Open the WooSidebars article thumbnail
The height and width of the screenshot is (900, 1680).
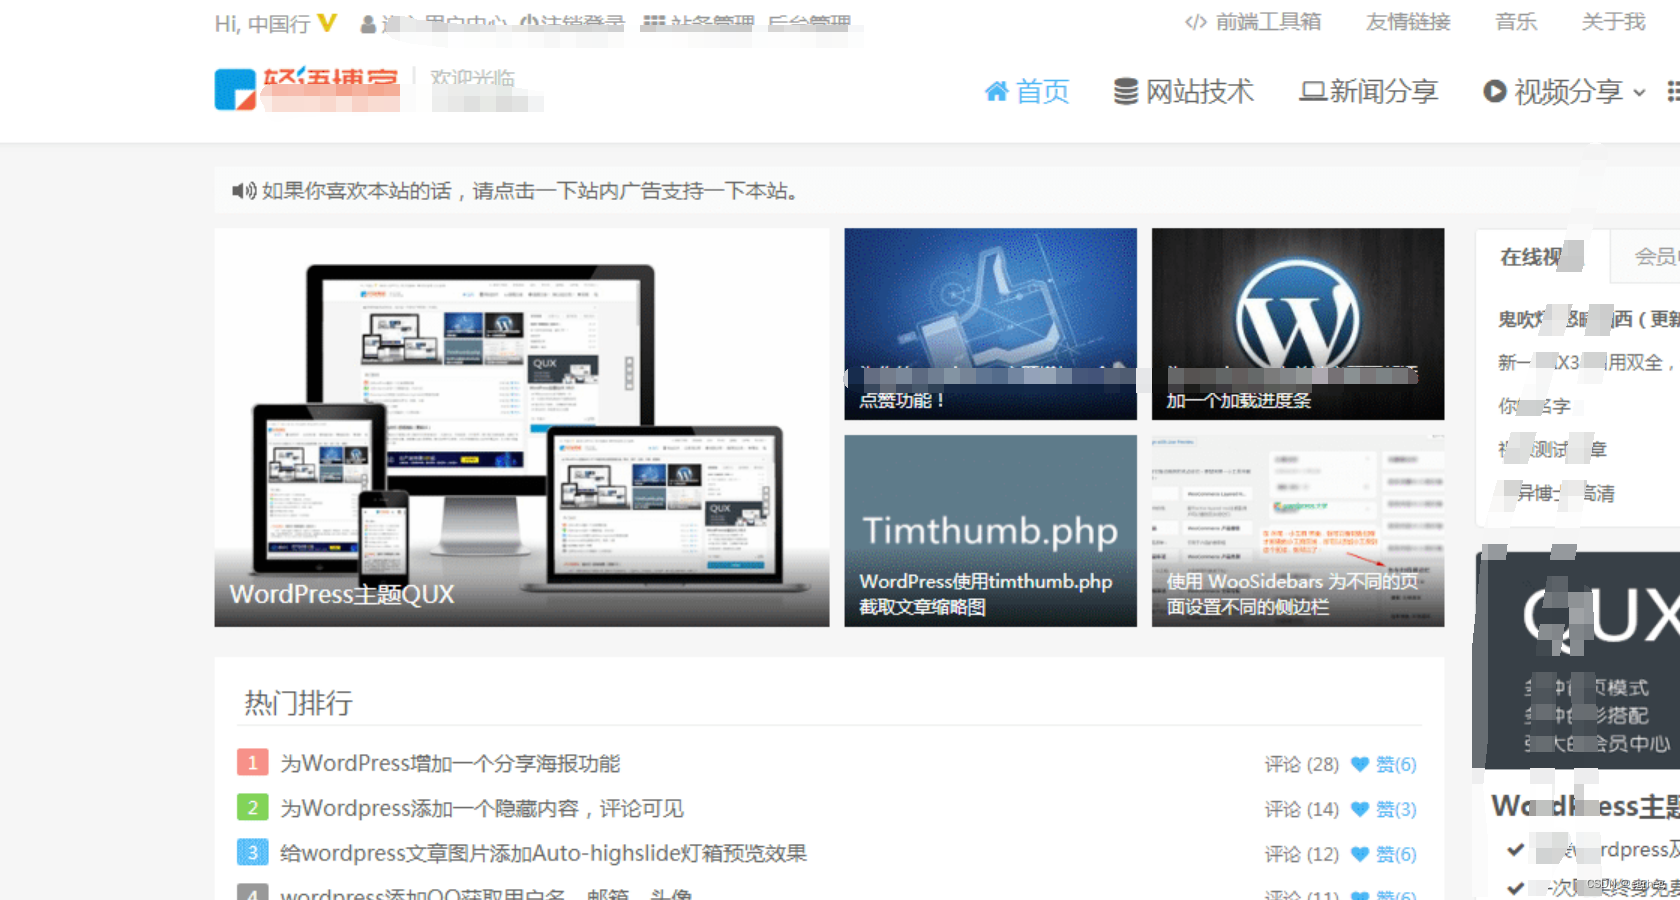(1298, 531)
